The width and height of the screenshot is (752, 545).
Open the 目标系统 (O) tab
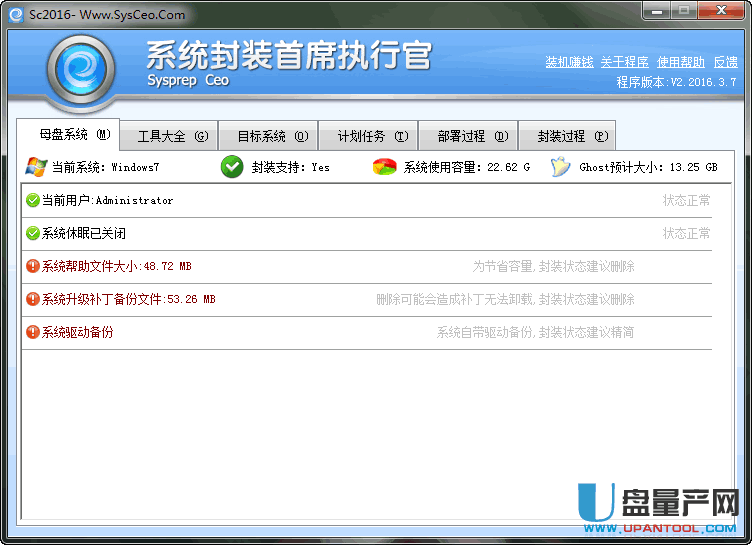tap(269, 136)
